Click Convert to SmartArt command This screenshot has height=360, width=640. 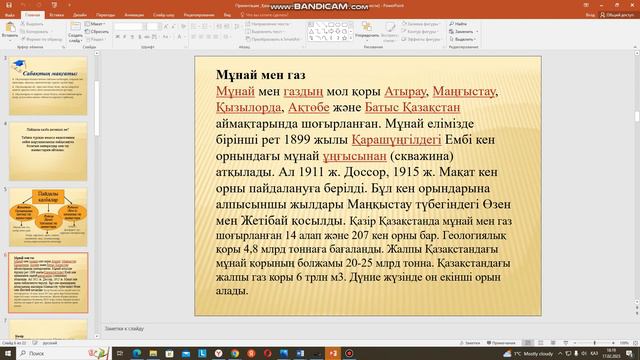tap(273, 39)
